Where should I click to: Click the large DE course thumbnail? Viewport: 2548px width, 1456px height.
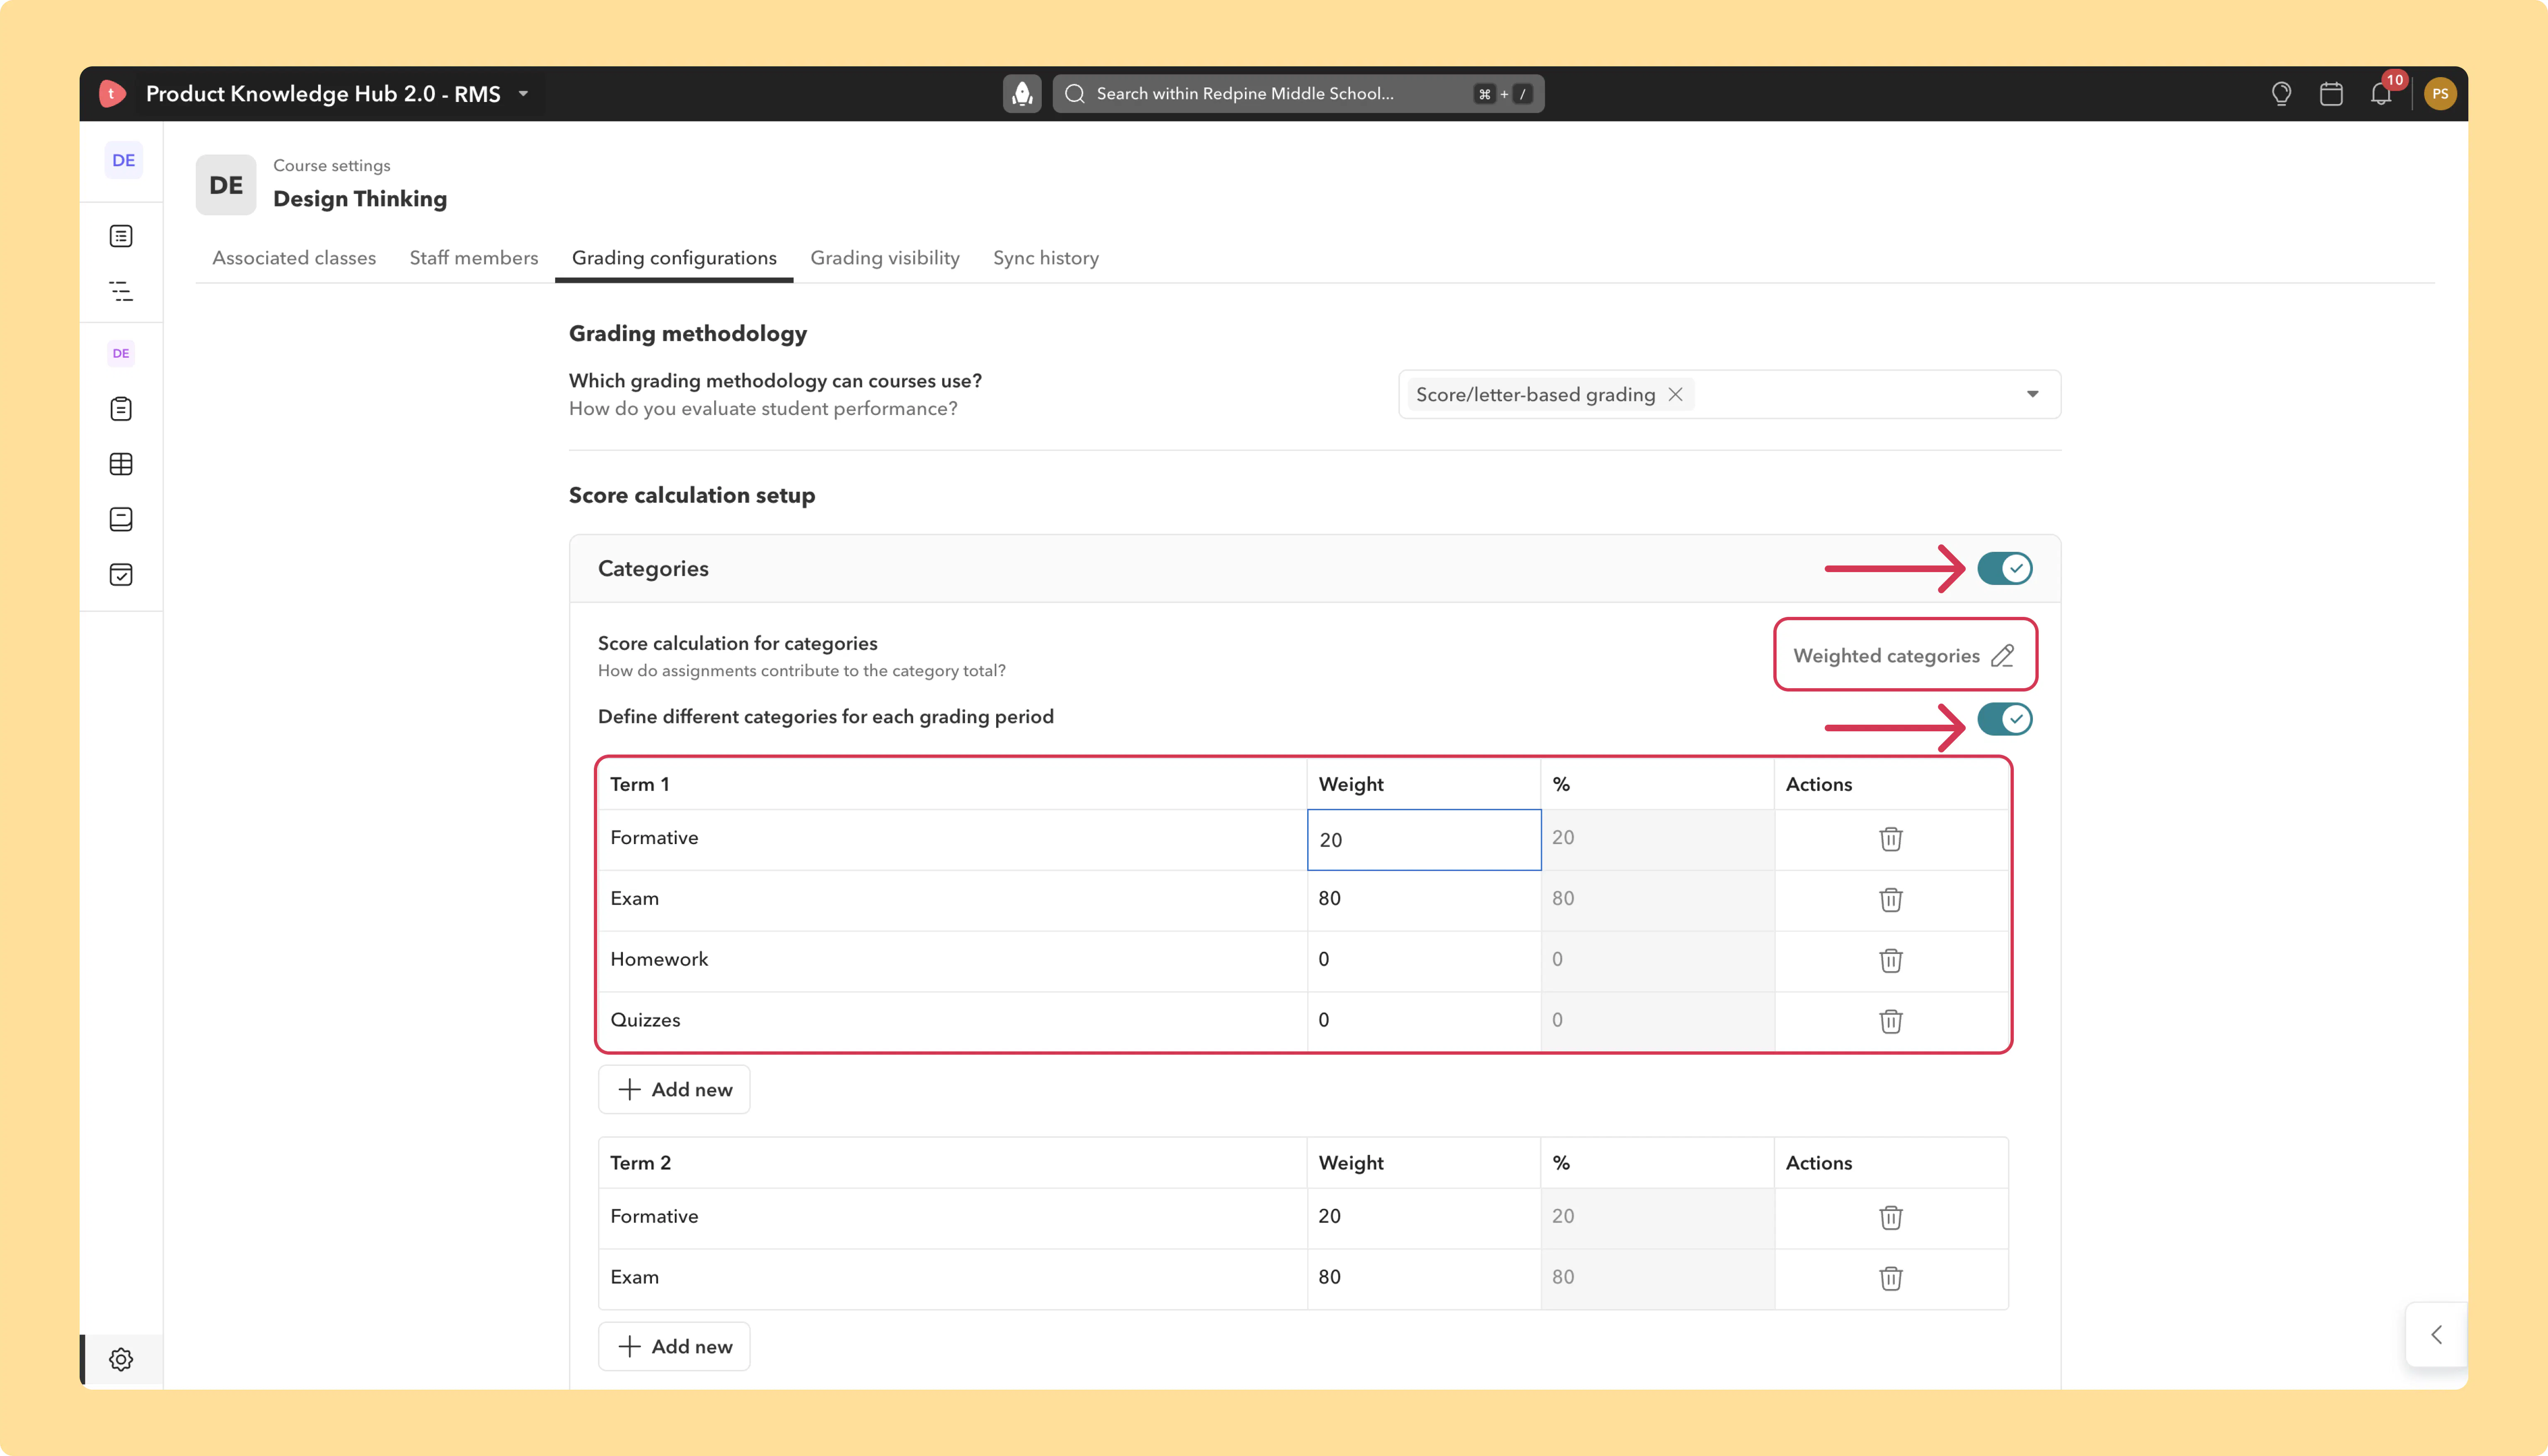point(226,185)
